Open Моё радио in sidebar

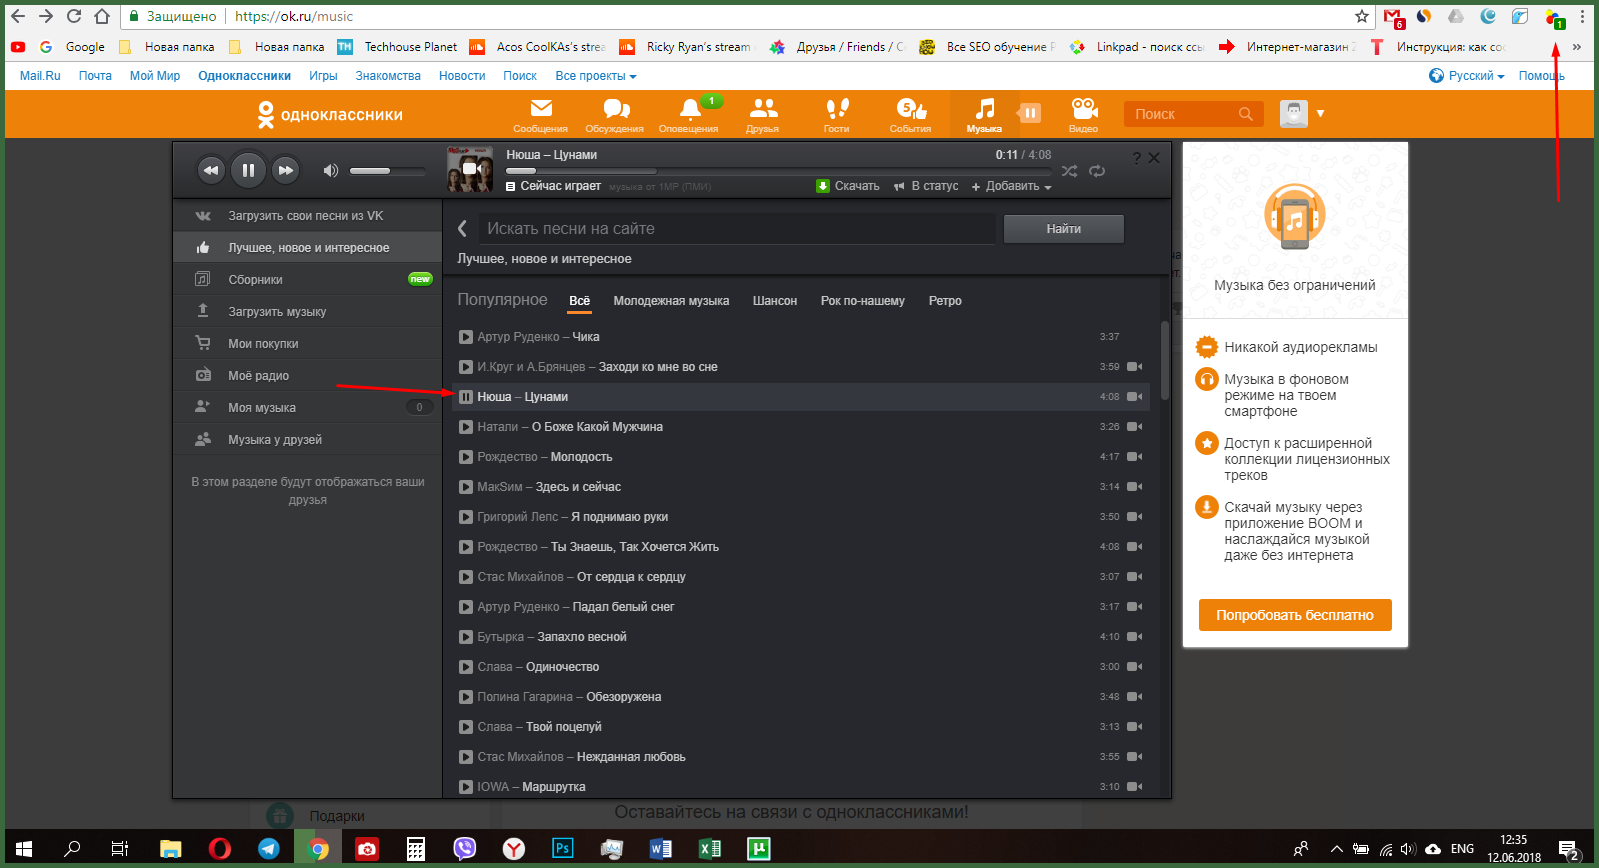pos(307,376)
